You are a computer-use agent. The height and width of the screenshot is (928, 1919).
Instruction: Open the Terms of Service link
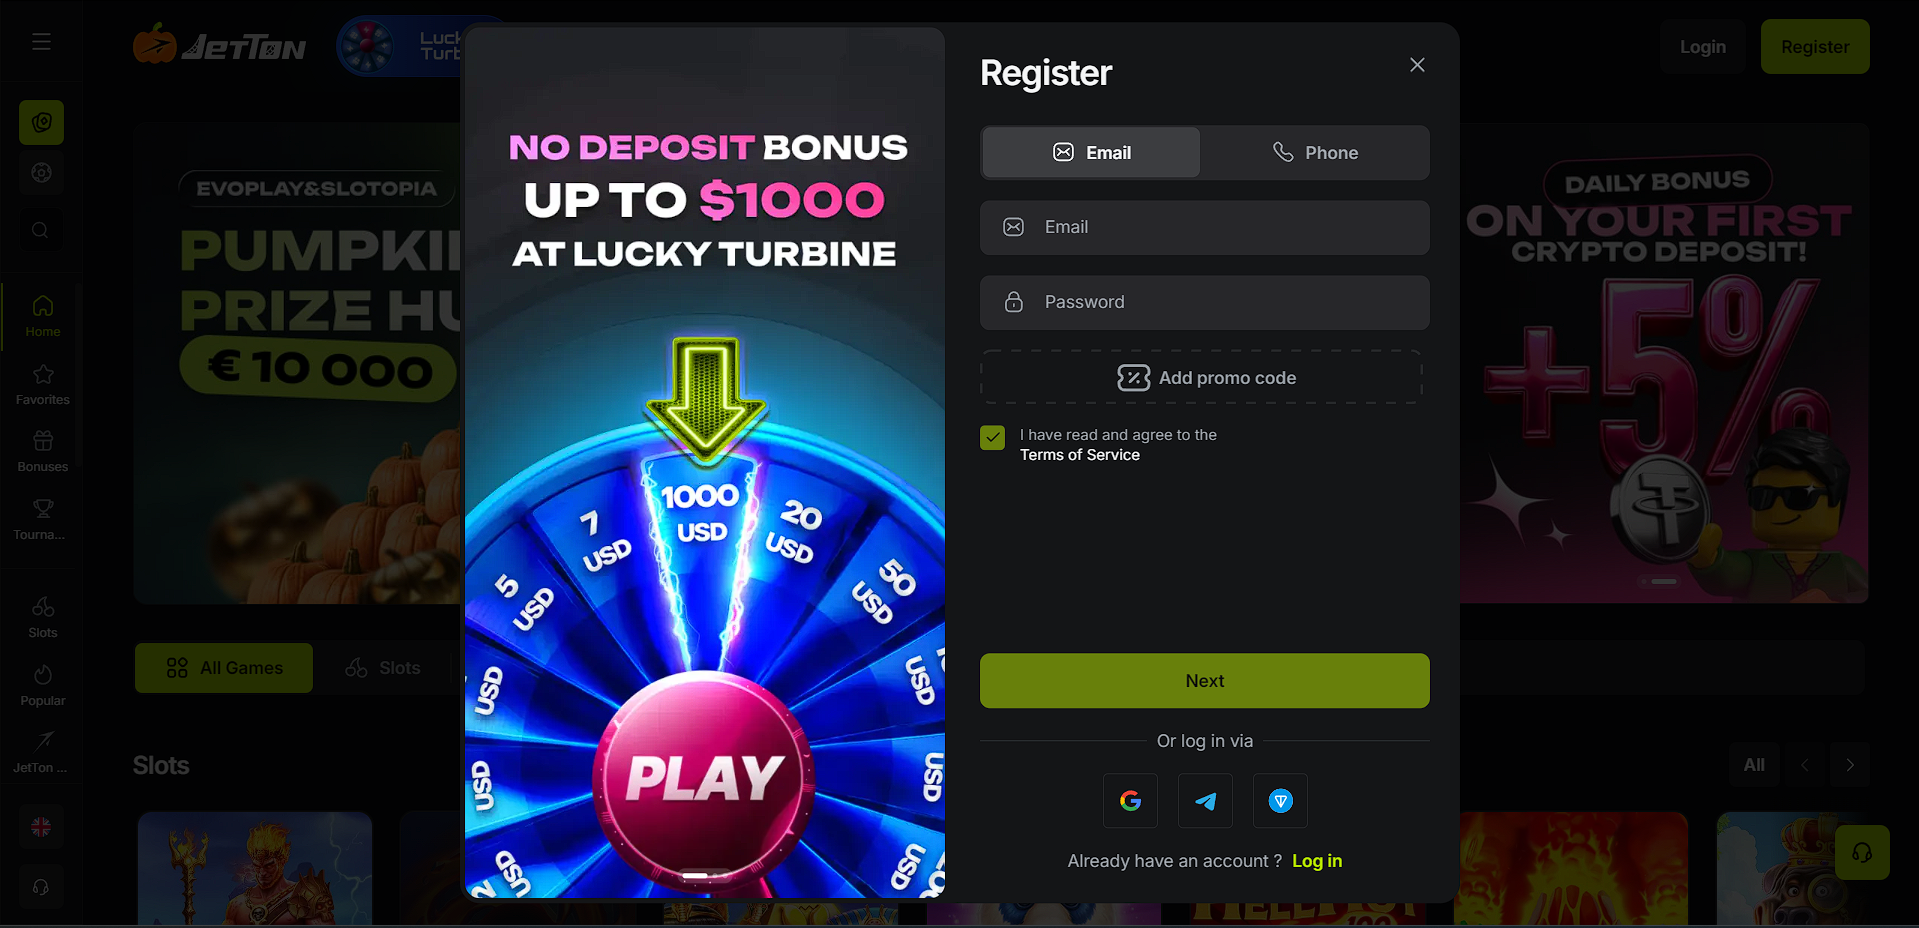coord(1080,455)
